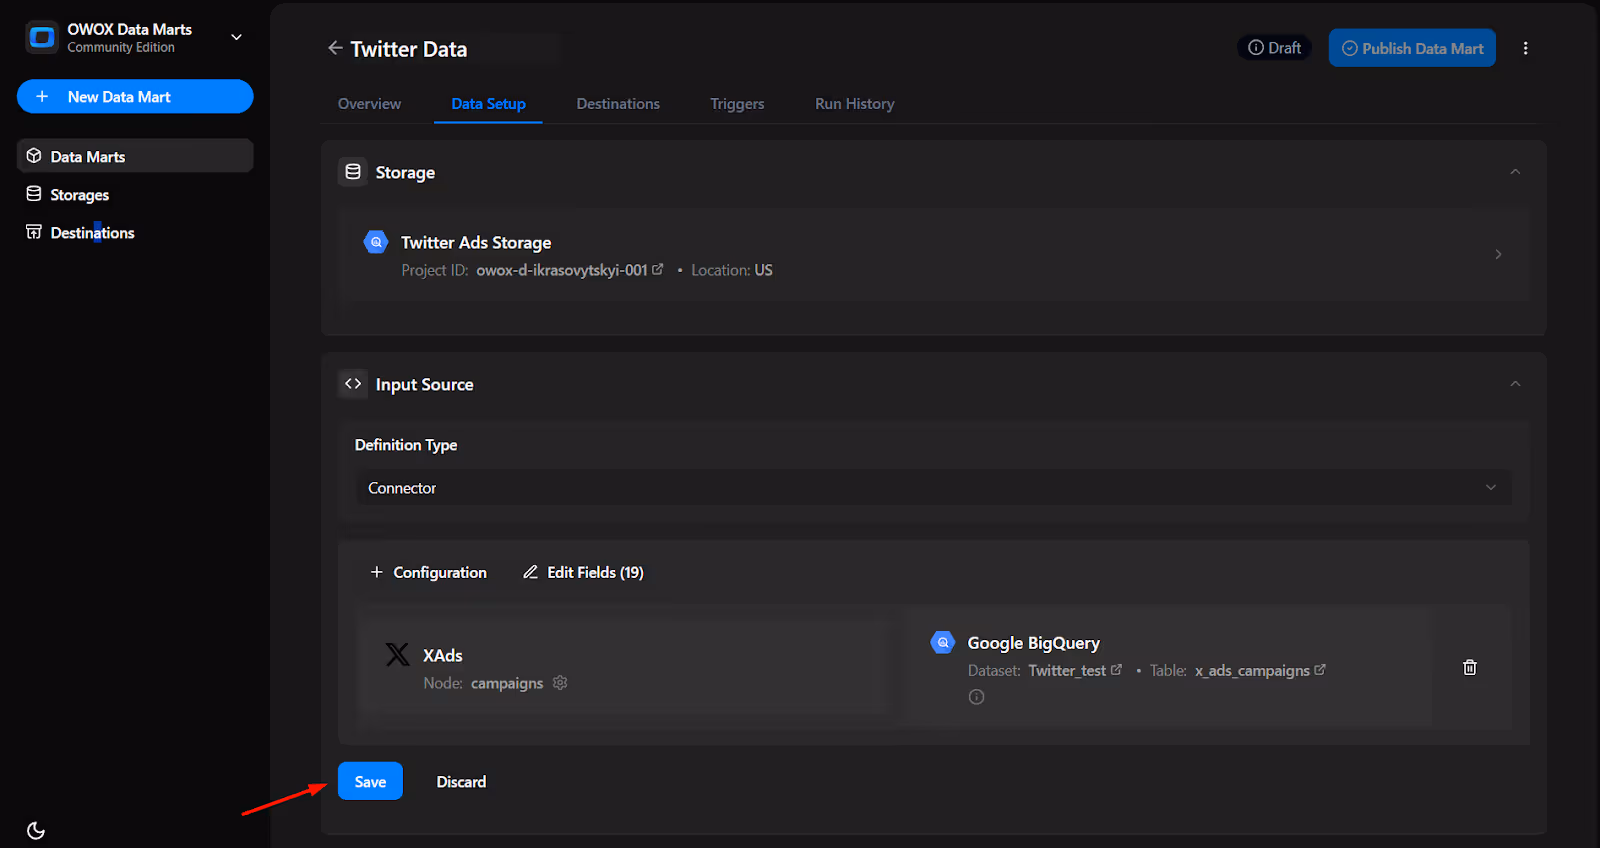Select the Data Setup tab
Screen dimensions: 1600x848
488,104
